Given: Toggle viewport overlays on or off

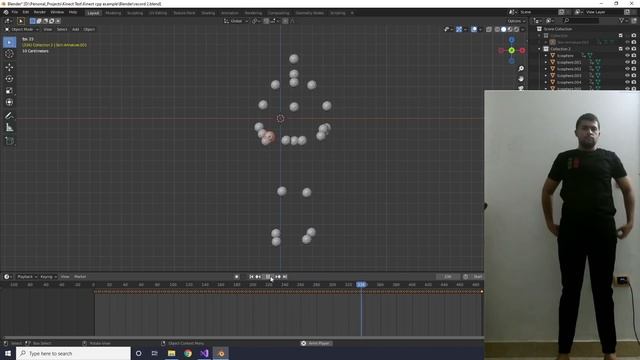Looking at the screenshot, I should click(474, 29).
